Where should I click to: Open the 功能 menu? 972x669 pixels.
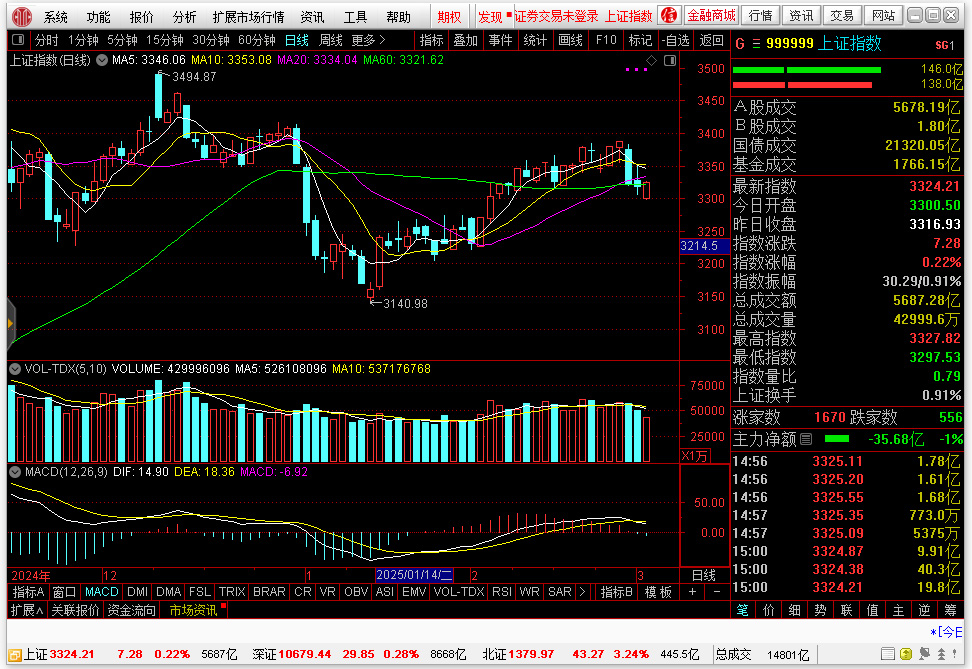(x=99, y=17)
